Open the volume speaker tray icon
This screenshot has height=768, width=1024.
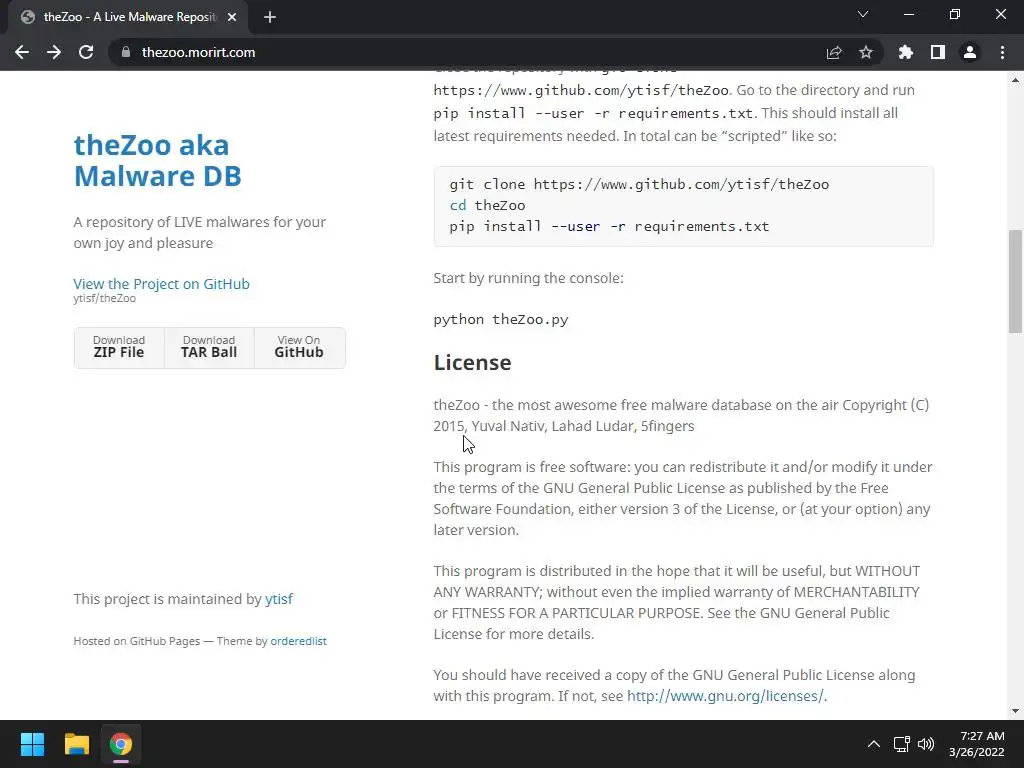coord(925,744)
